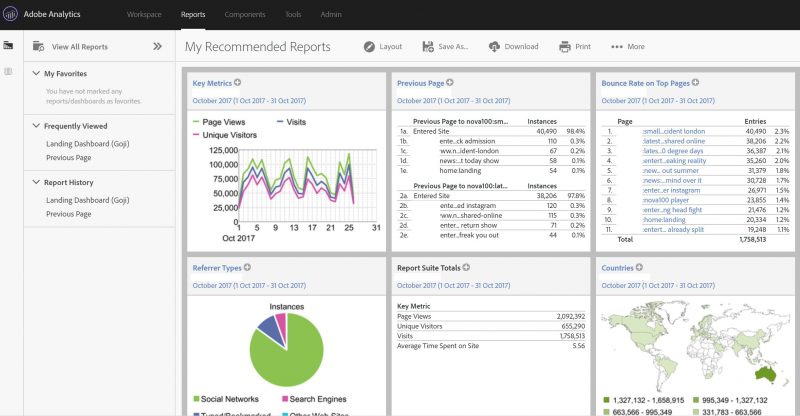Open the Workspace tab
The height and width of the screenshot is (416, 800).
point(144,14)
